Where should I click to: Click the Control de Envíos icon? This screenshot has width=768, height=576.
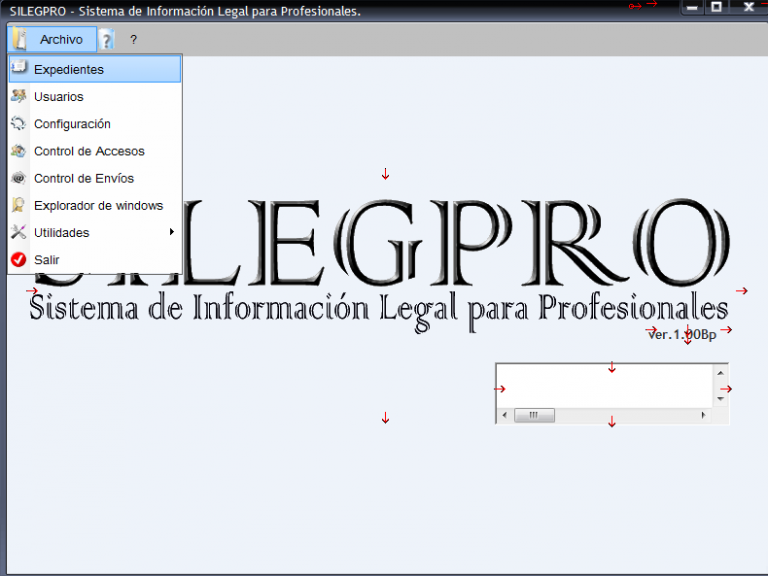point(19,178)
